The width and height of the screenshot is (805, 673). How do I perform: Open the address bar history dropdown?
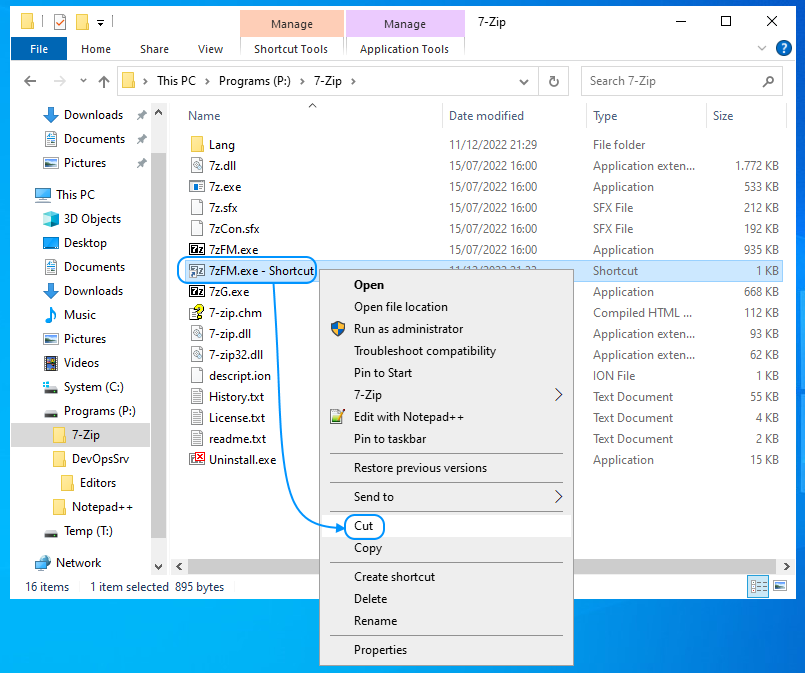coord(524,82)
